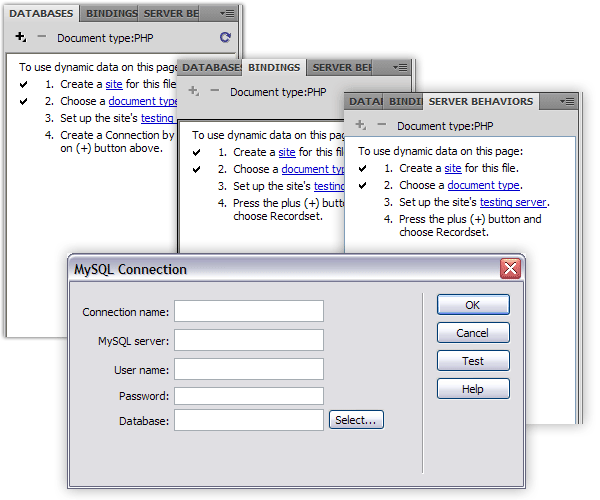This screenshot has height=500, width=600.
Task: Click 'Document type:PHP' text in Server Behaviors panel
Action: click(x=445, y=126)
